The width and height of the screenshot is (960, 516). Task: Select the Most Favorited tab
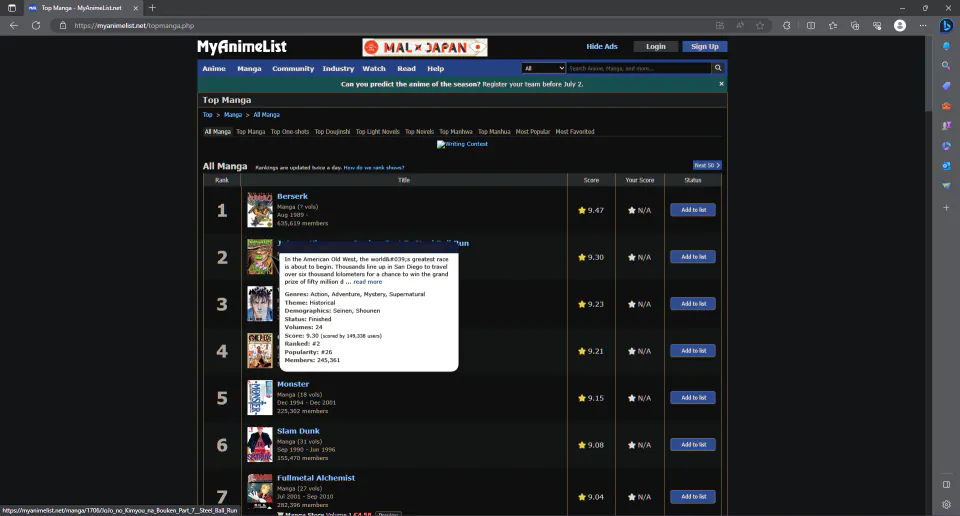click(x=574, y=132)
